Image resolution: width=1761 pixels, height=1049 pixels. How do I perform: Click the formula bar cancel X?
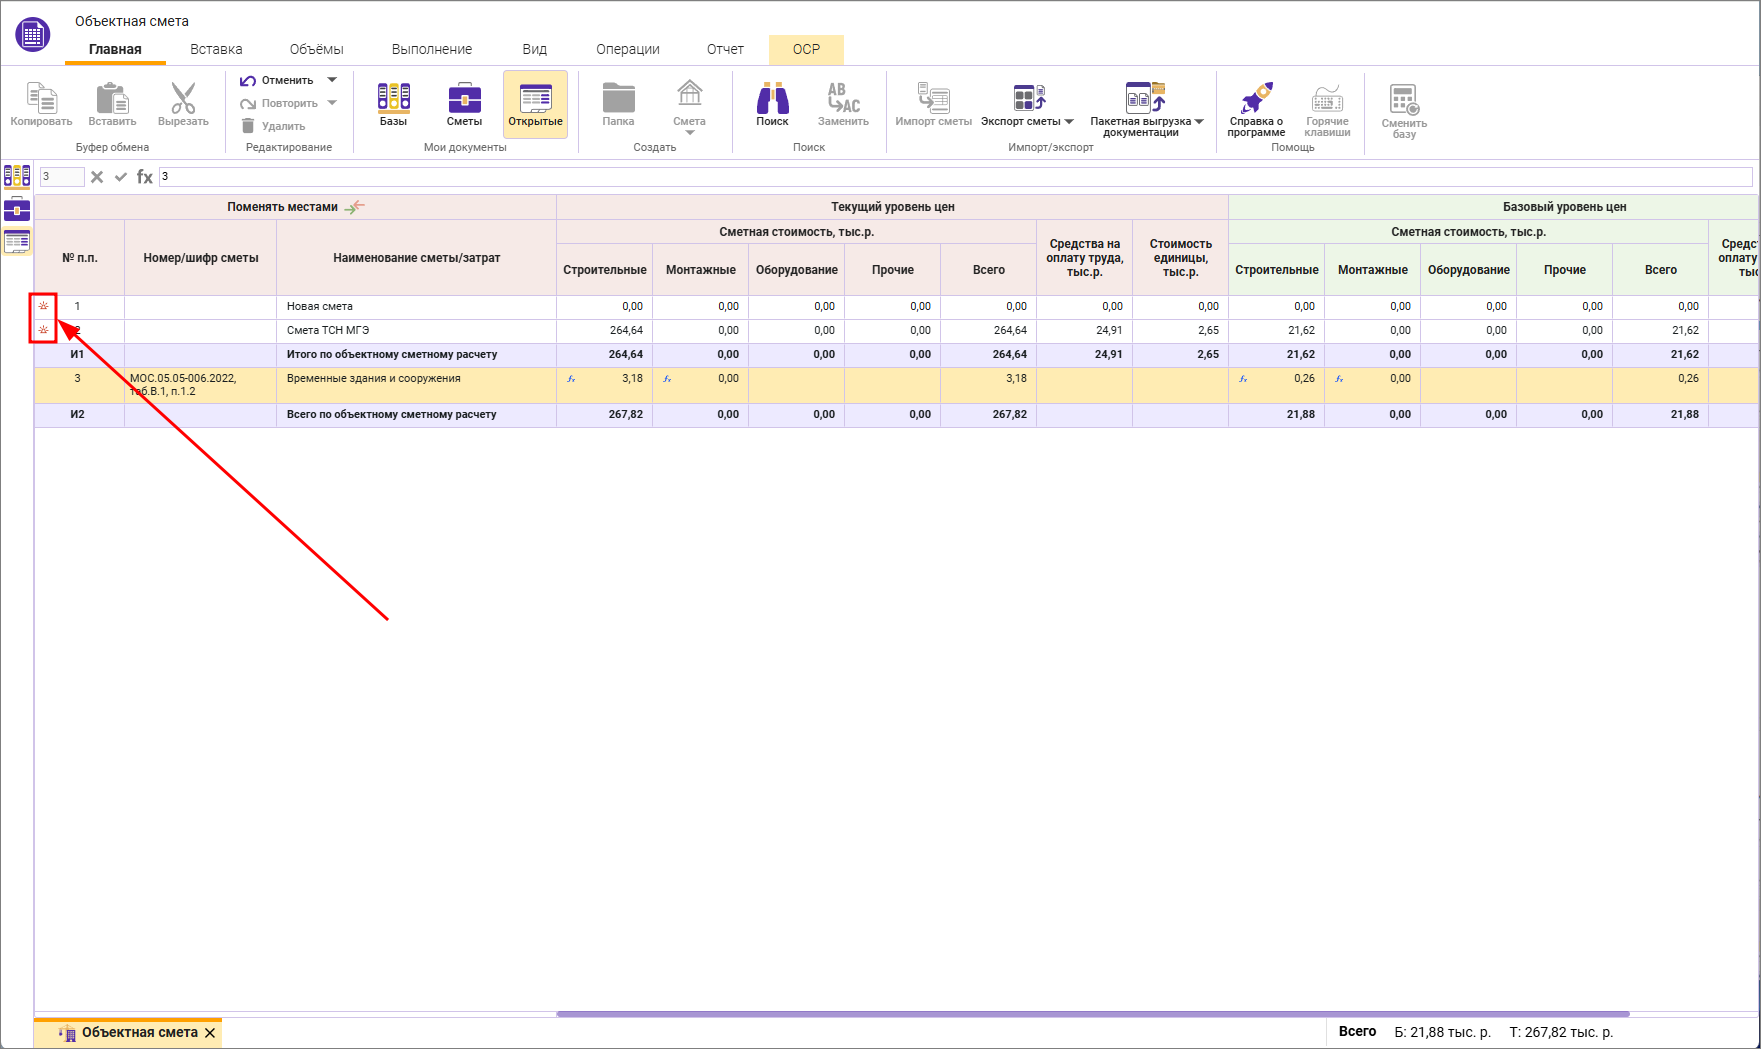pos(97,177)
